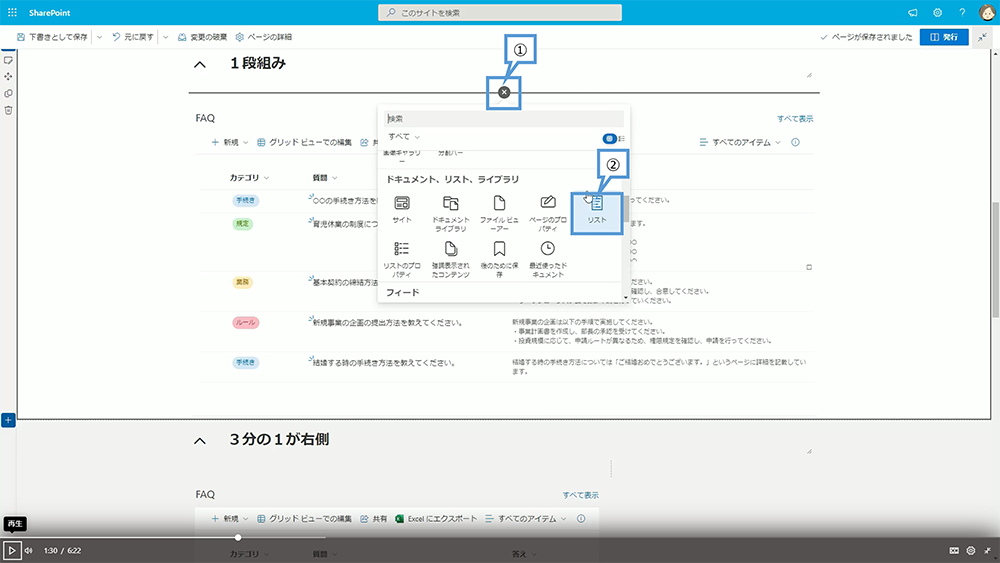Click the page vertical scrollbar
This screenshot has height=563, width=1000.
(996, 259)
